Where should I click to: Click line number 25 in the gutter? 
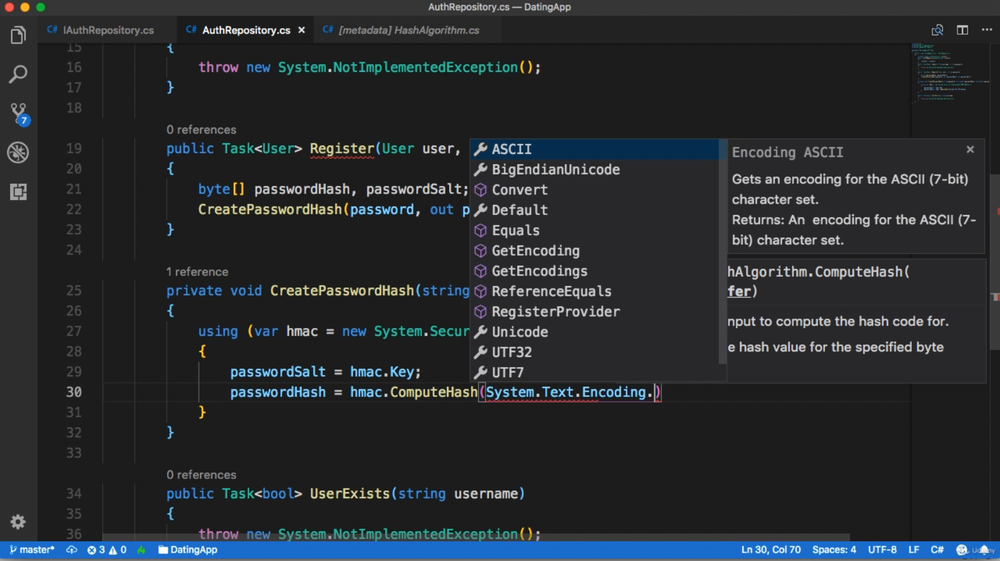[x=74, y=291]
